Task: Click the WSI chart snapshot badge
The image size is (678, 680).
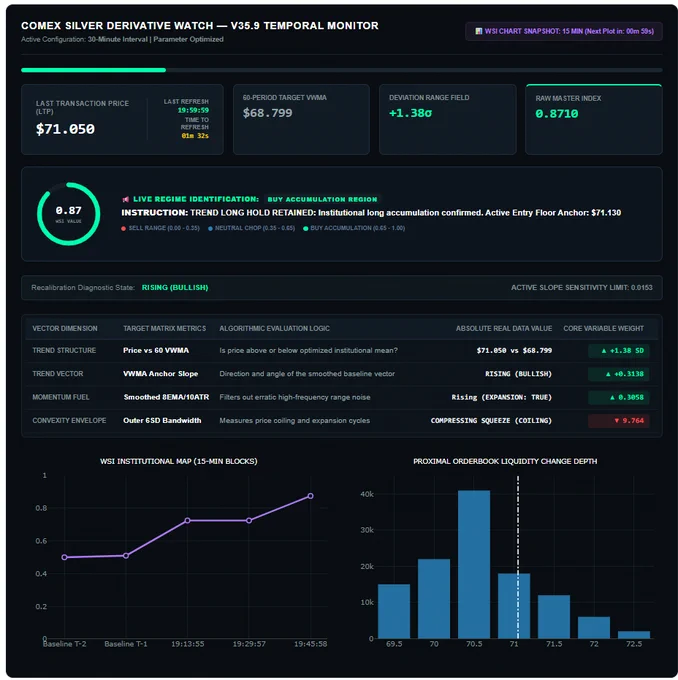Action: pyautogui.click(x=563, y=31)
